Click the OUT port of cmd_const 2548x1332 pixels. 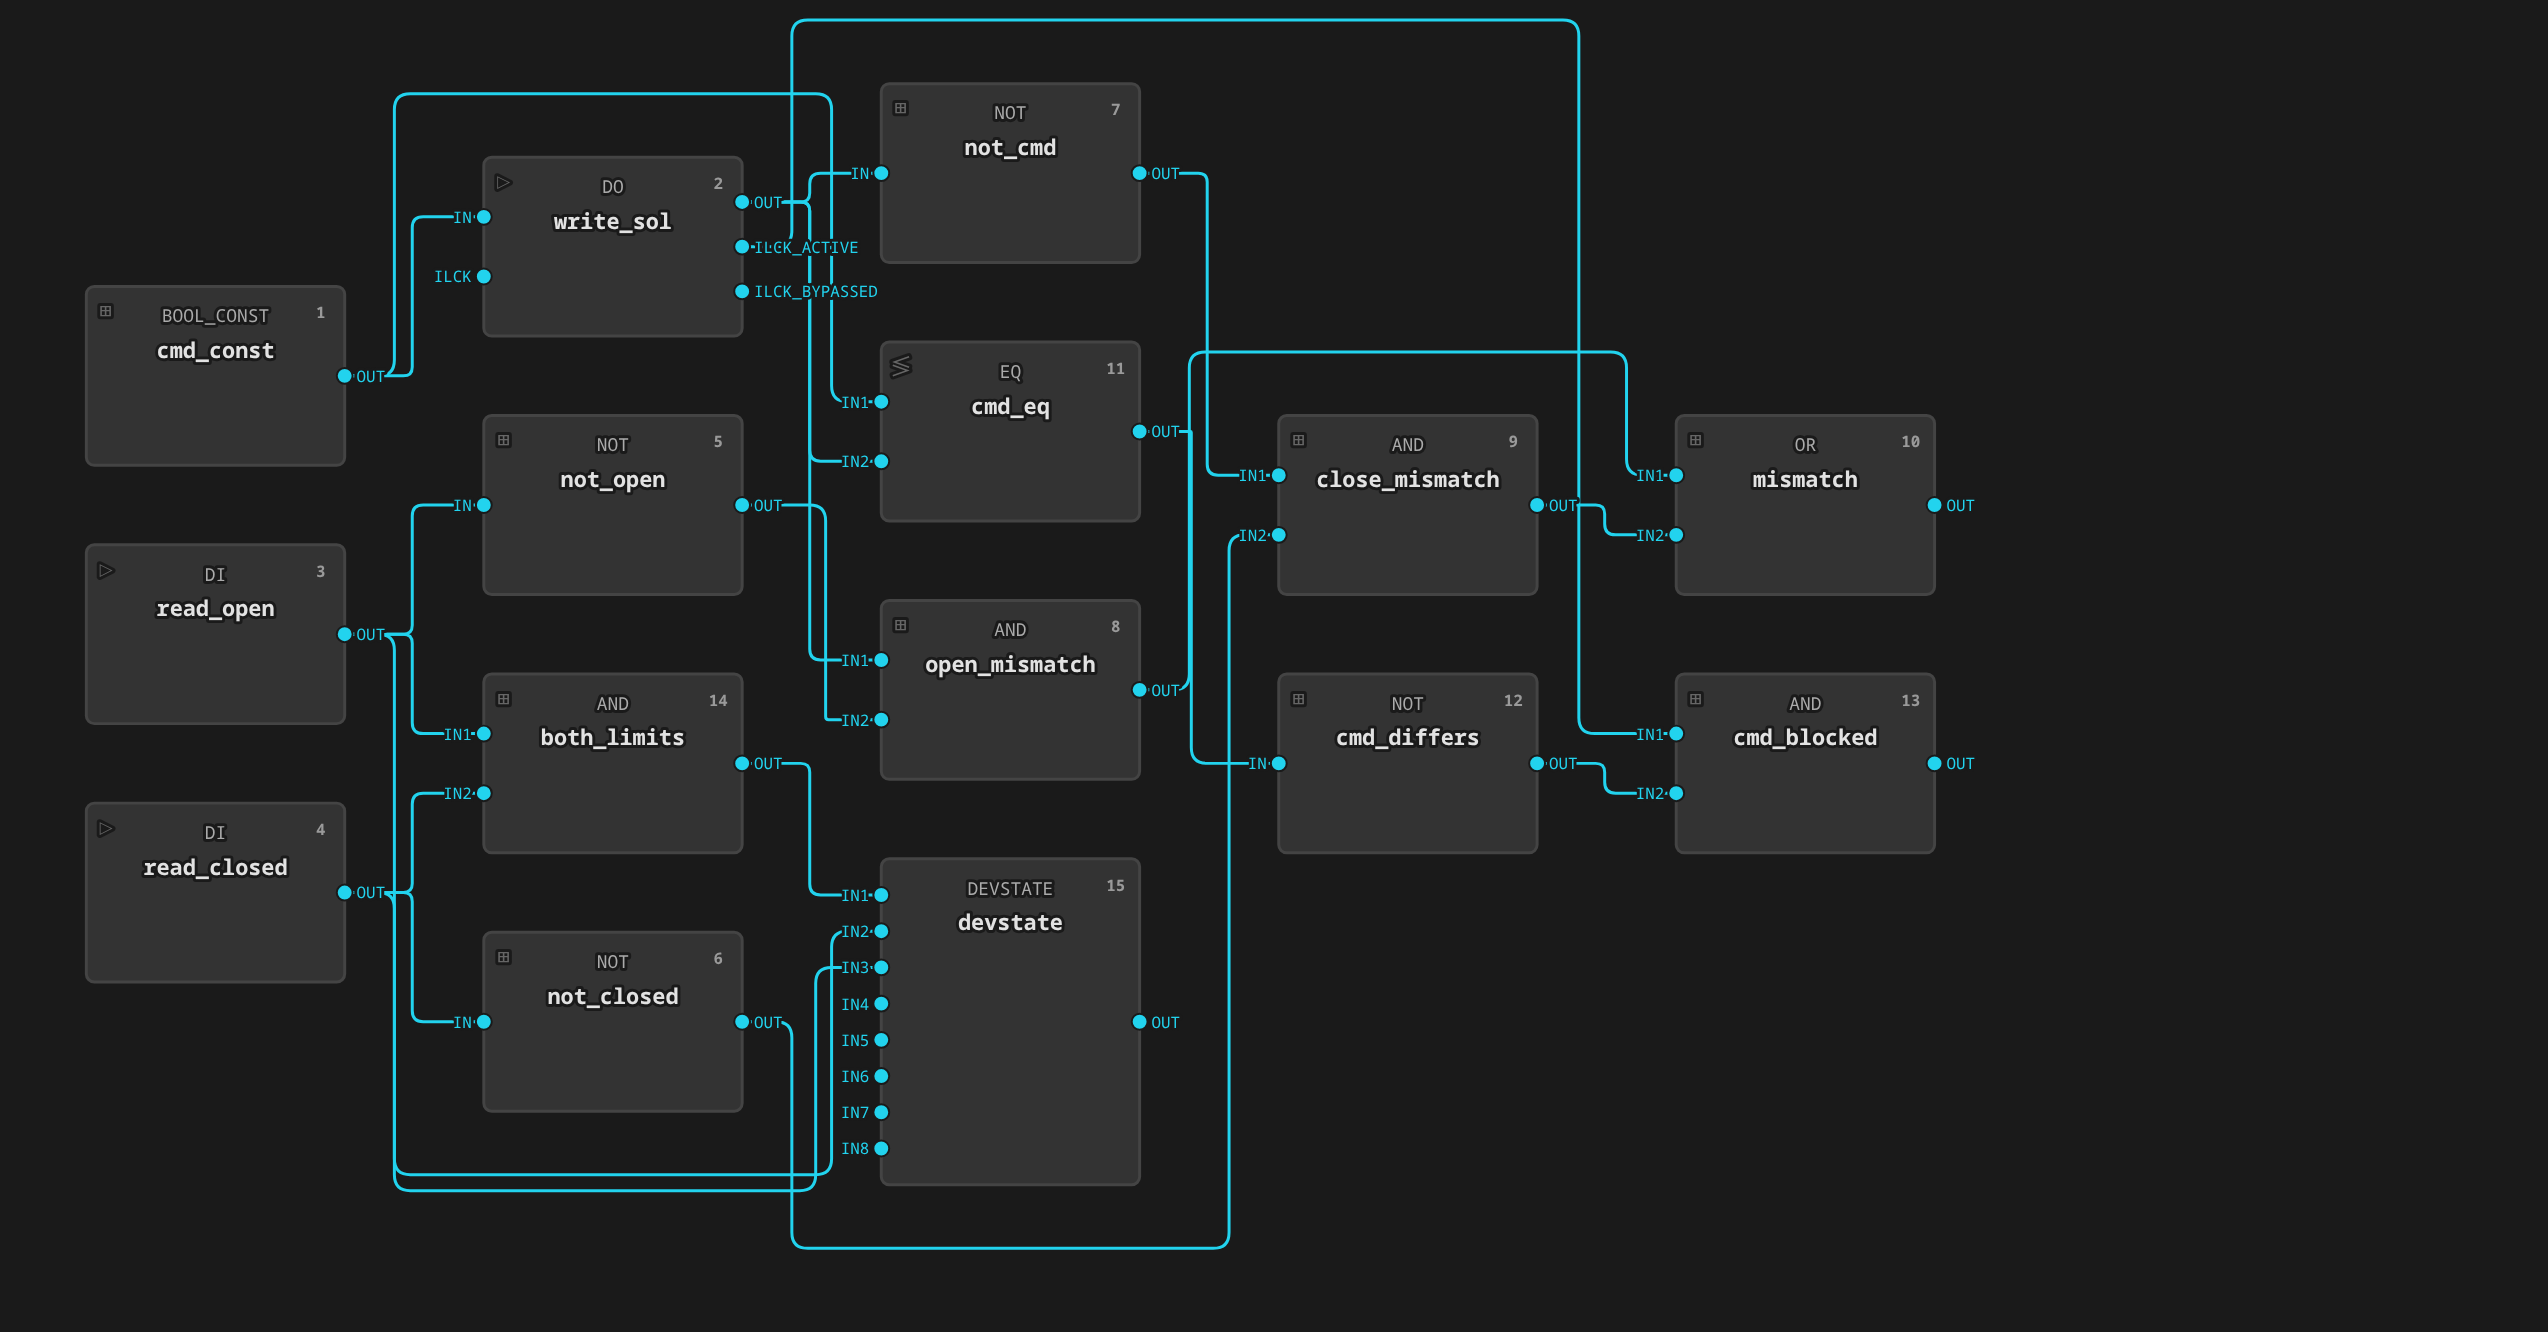coord(345,376)
